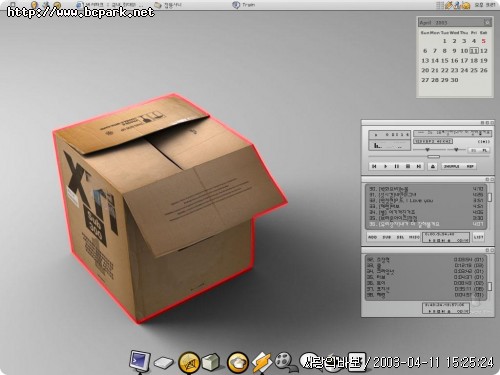Viewport: 500px width, 375px height.
Task: Open the LIST options button in playlist
Action: (x=478, y=237)
